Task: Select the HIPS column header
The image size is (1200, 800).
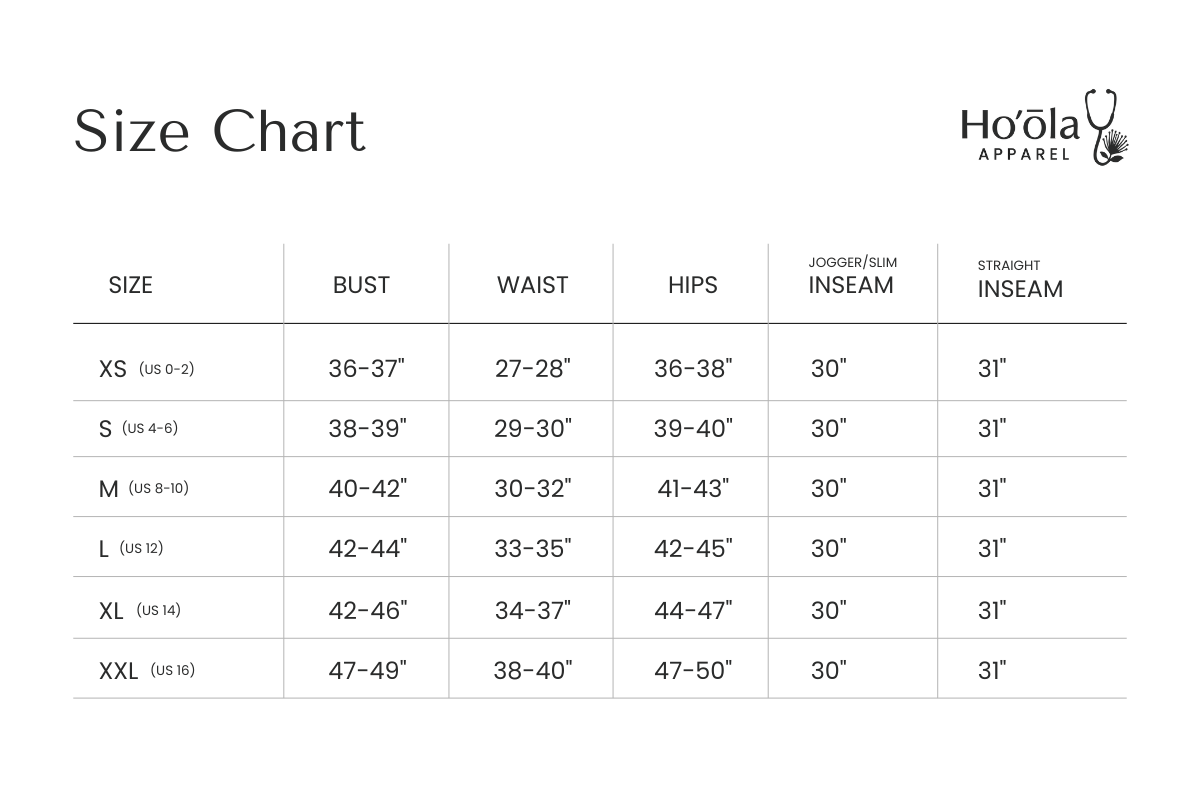Action: [693, 285]
